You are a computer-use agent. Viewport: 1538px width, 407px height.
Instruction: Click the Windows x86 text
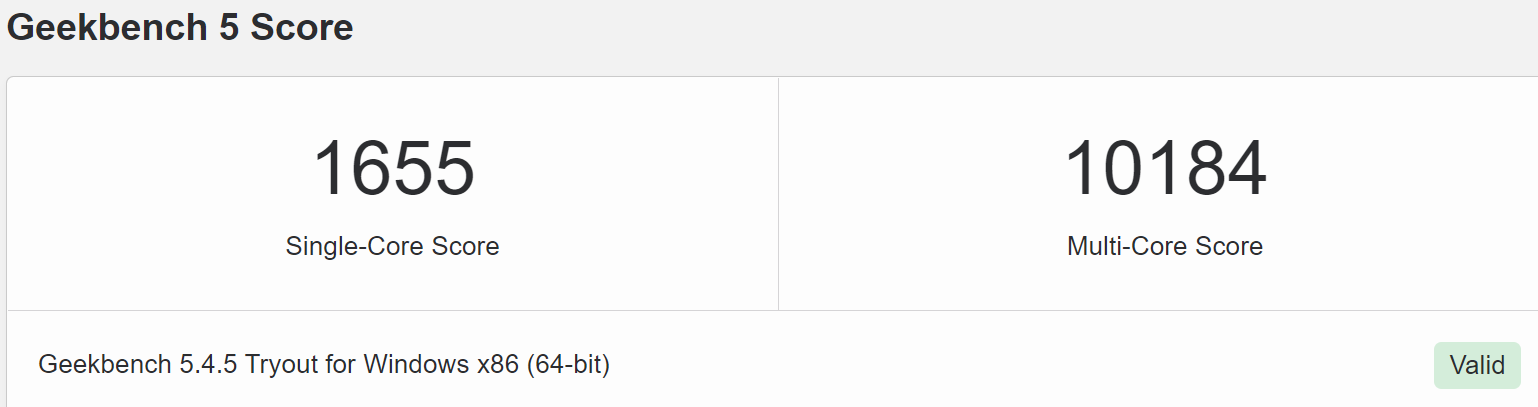440,365
